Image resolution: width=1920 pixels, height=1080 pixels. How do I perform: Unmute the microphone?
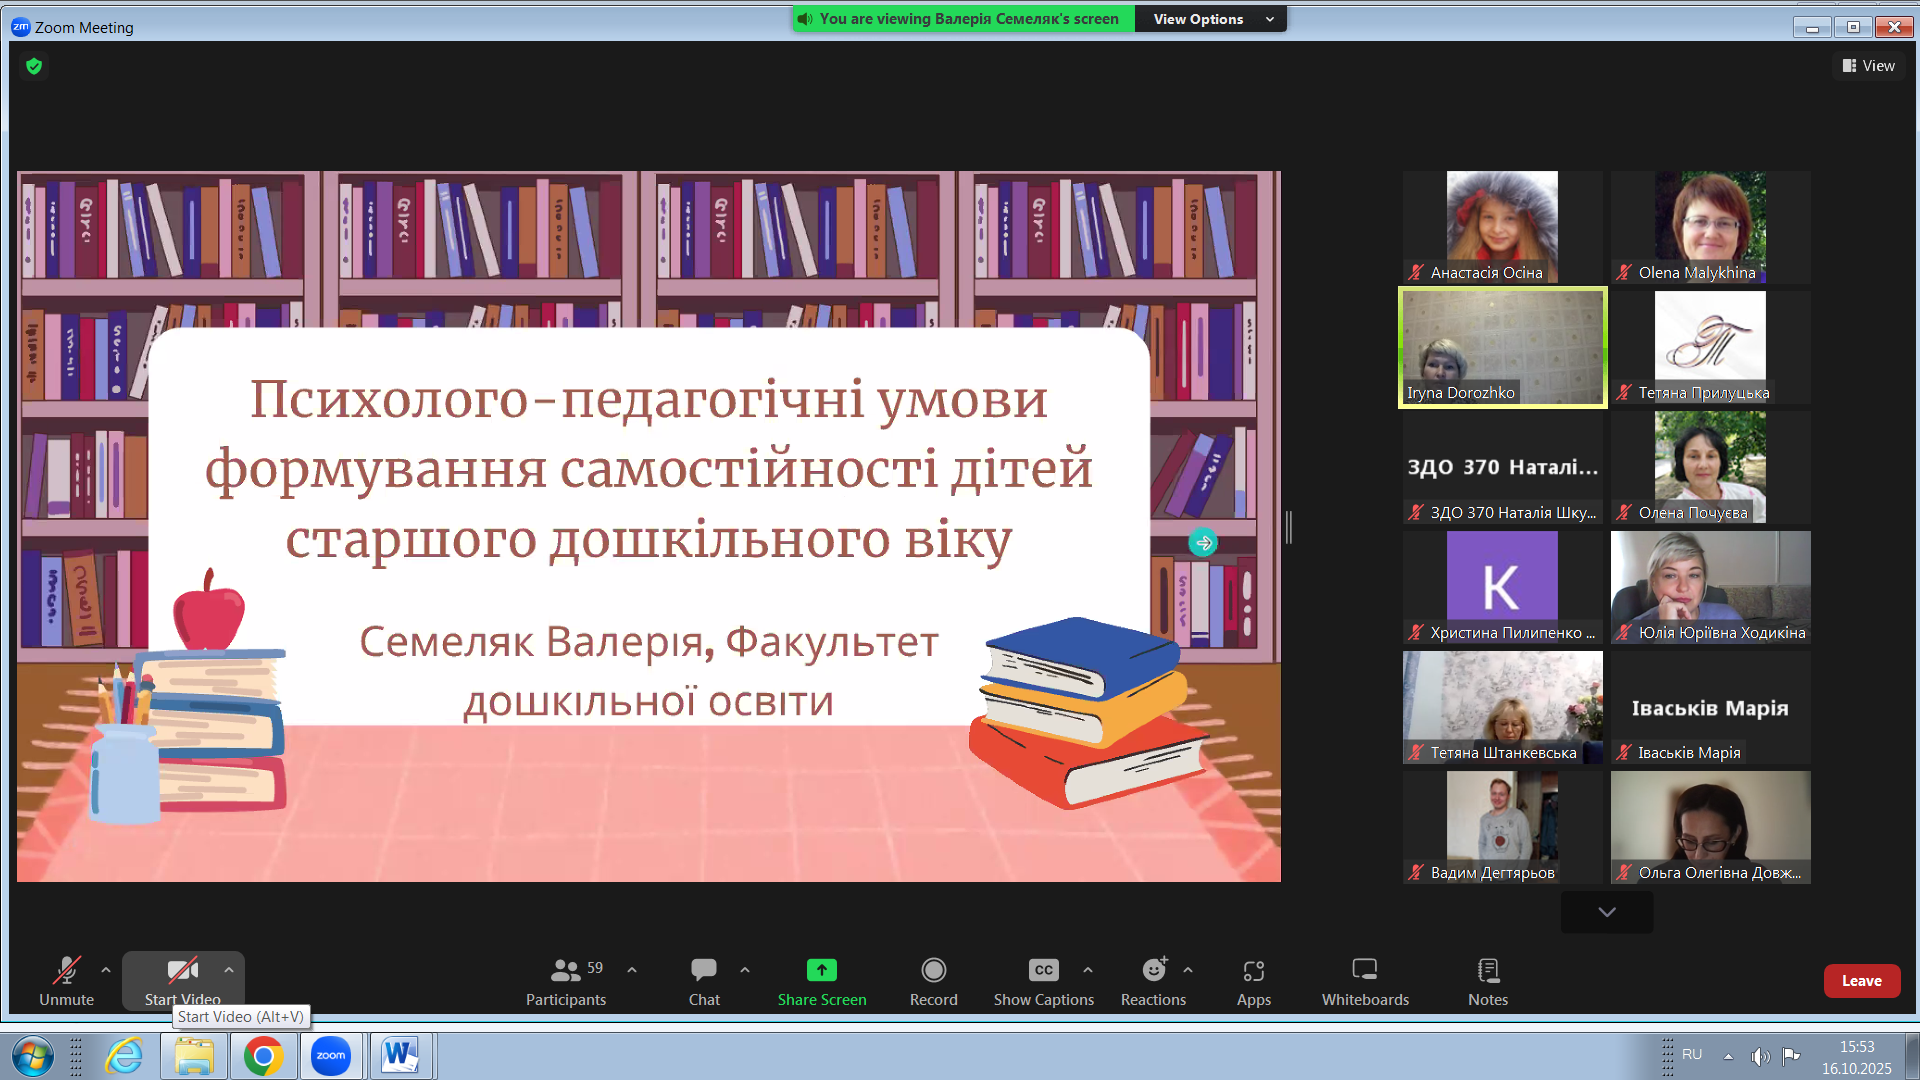66,970
